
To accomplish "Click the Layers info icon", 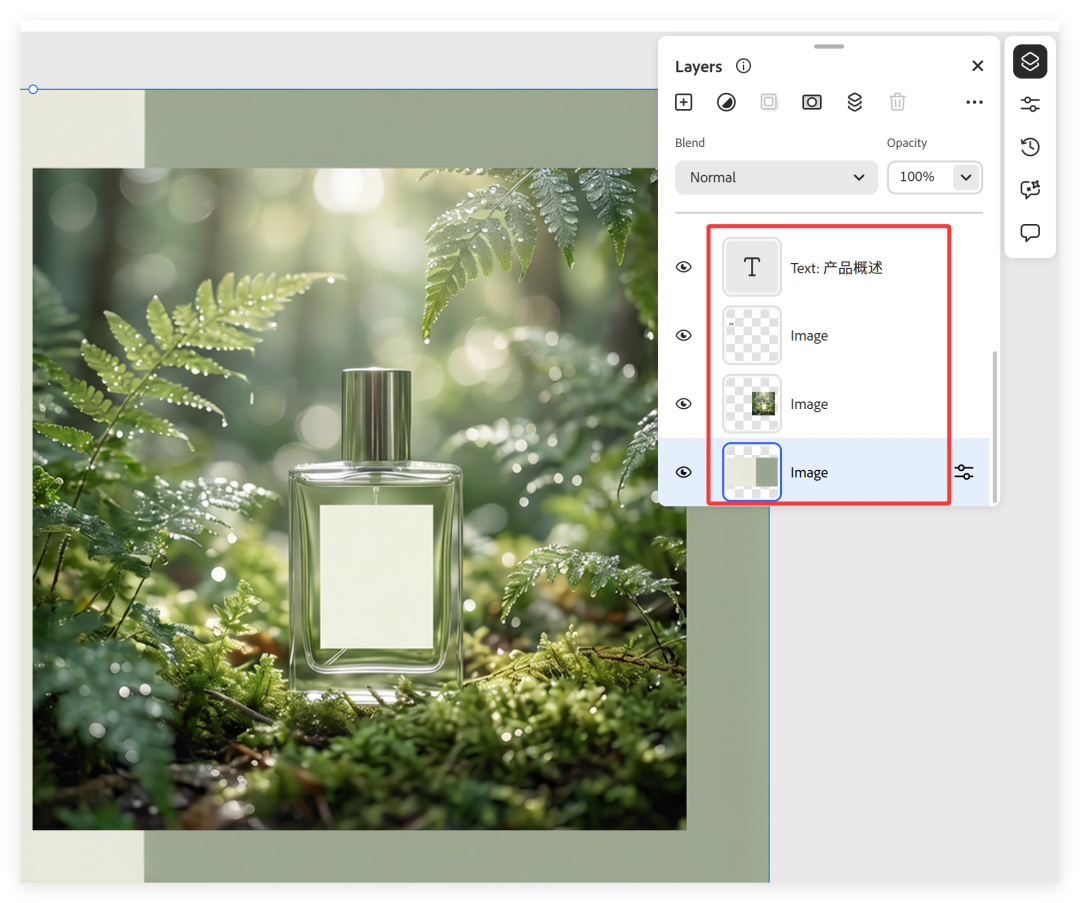I will (743, 66).
